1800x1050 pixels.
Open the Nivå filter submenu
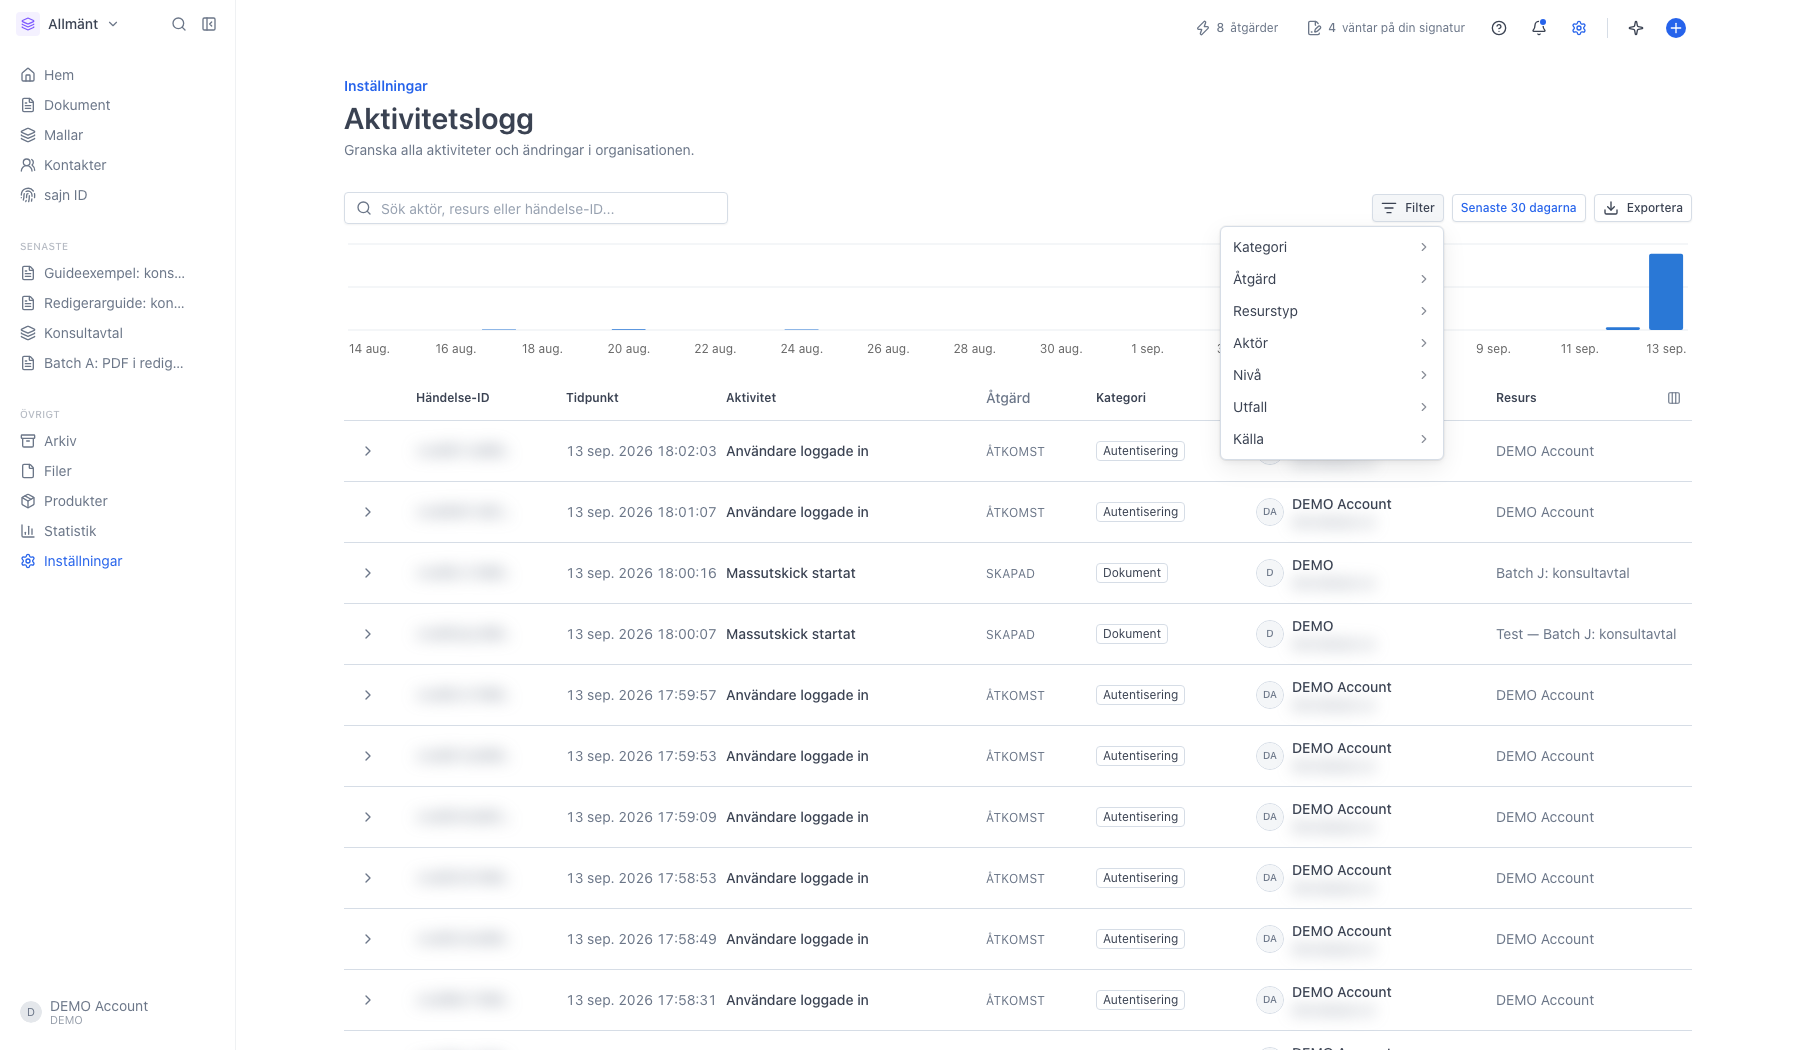tap(1331, 375)
